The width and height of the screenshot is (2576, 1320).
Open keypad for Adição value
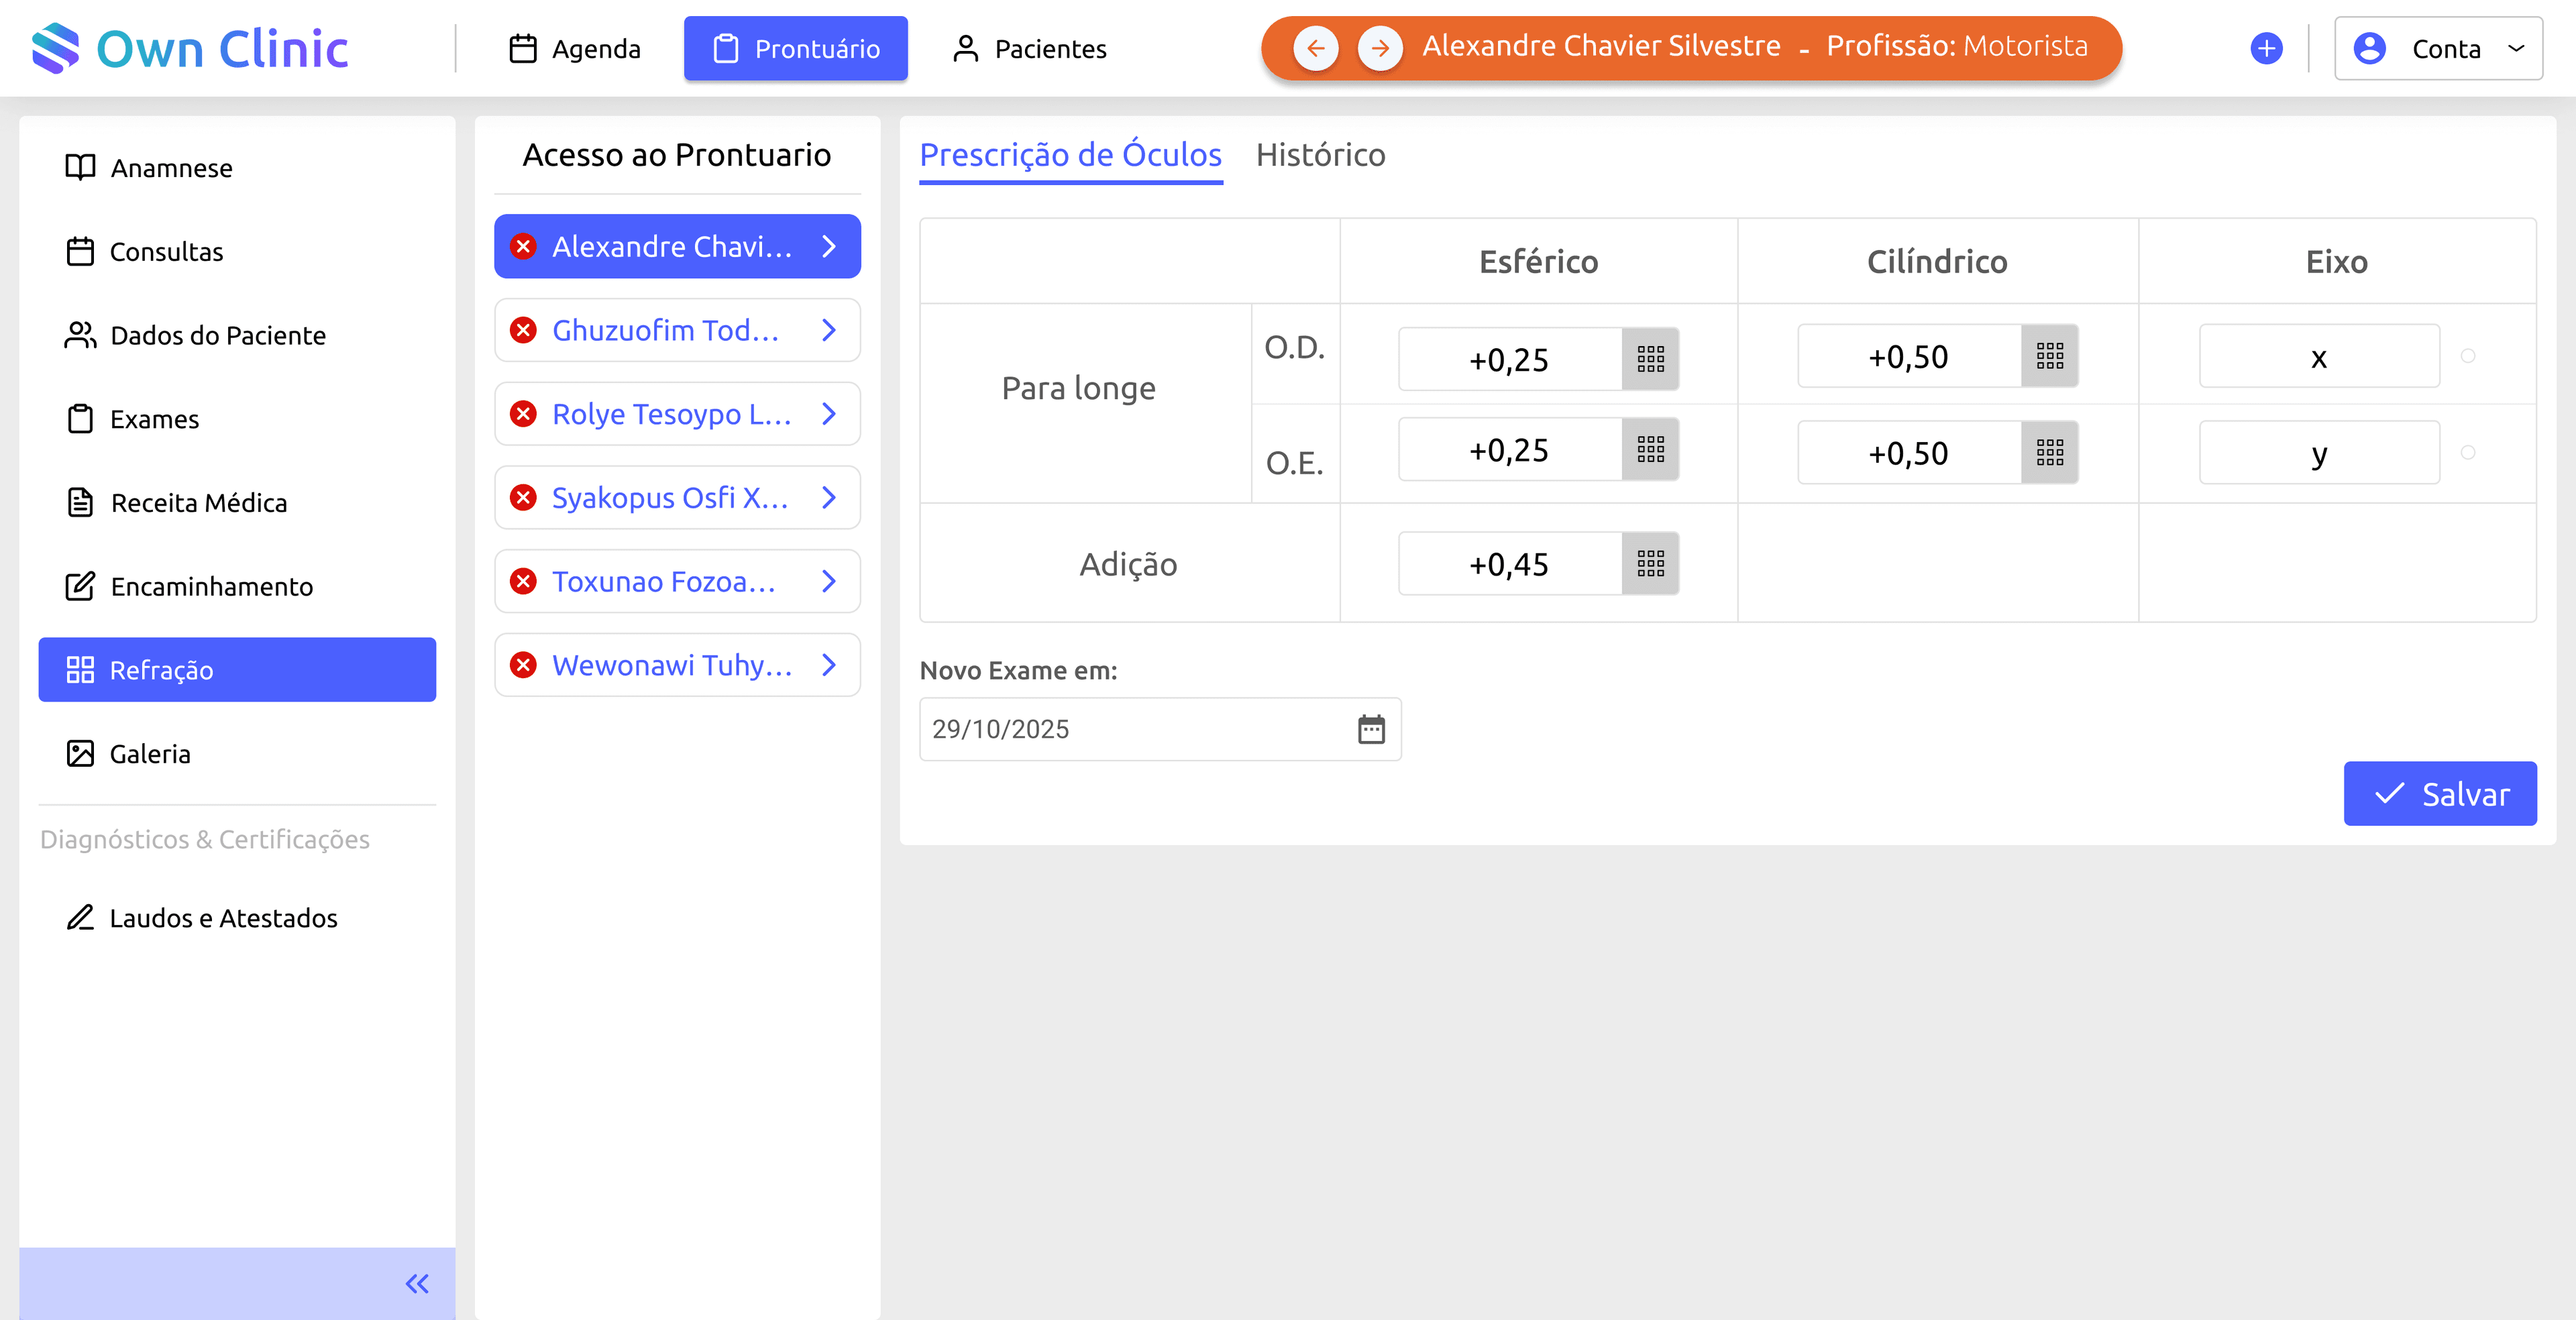click(1650, 564)
